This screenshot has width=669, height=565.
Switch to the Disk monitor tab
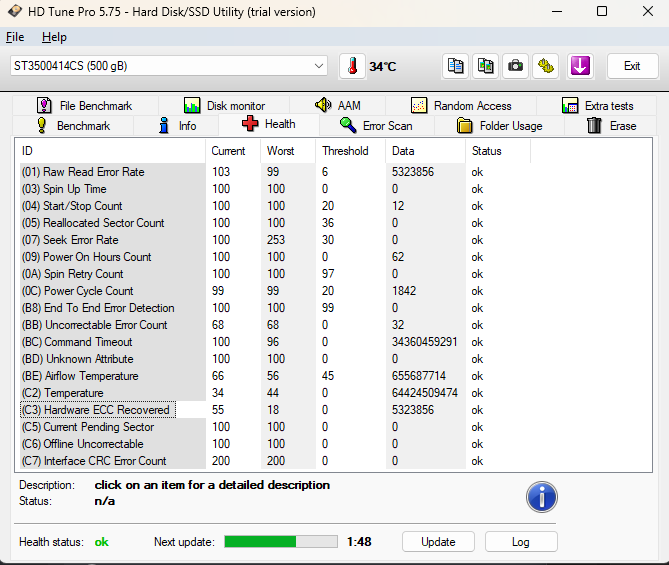[224, 105]
